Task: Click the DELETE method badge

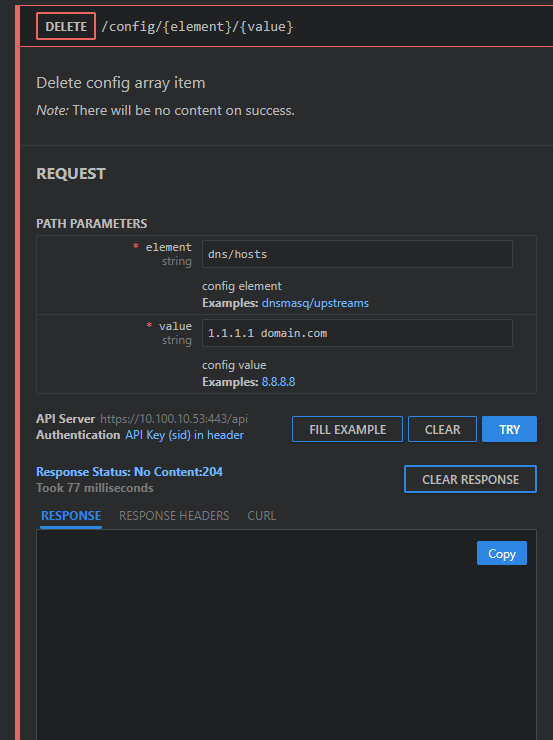Action: pyautogui.click(x=66, y=26)
